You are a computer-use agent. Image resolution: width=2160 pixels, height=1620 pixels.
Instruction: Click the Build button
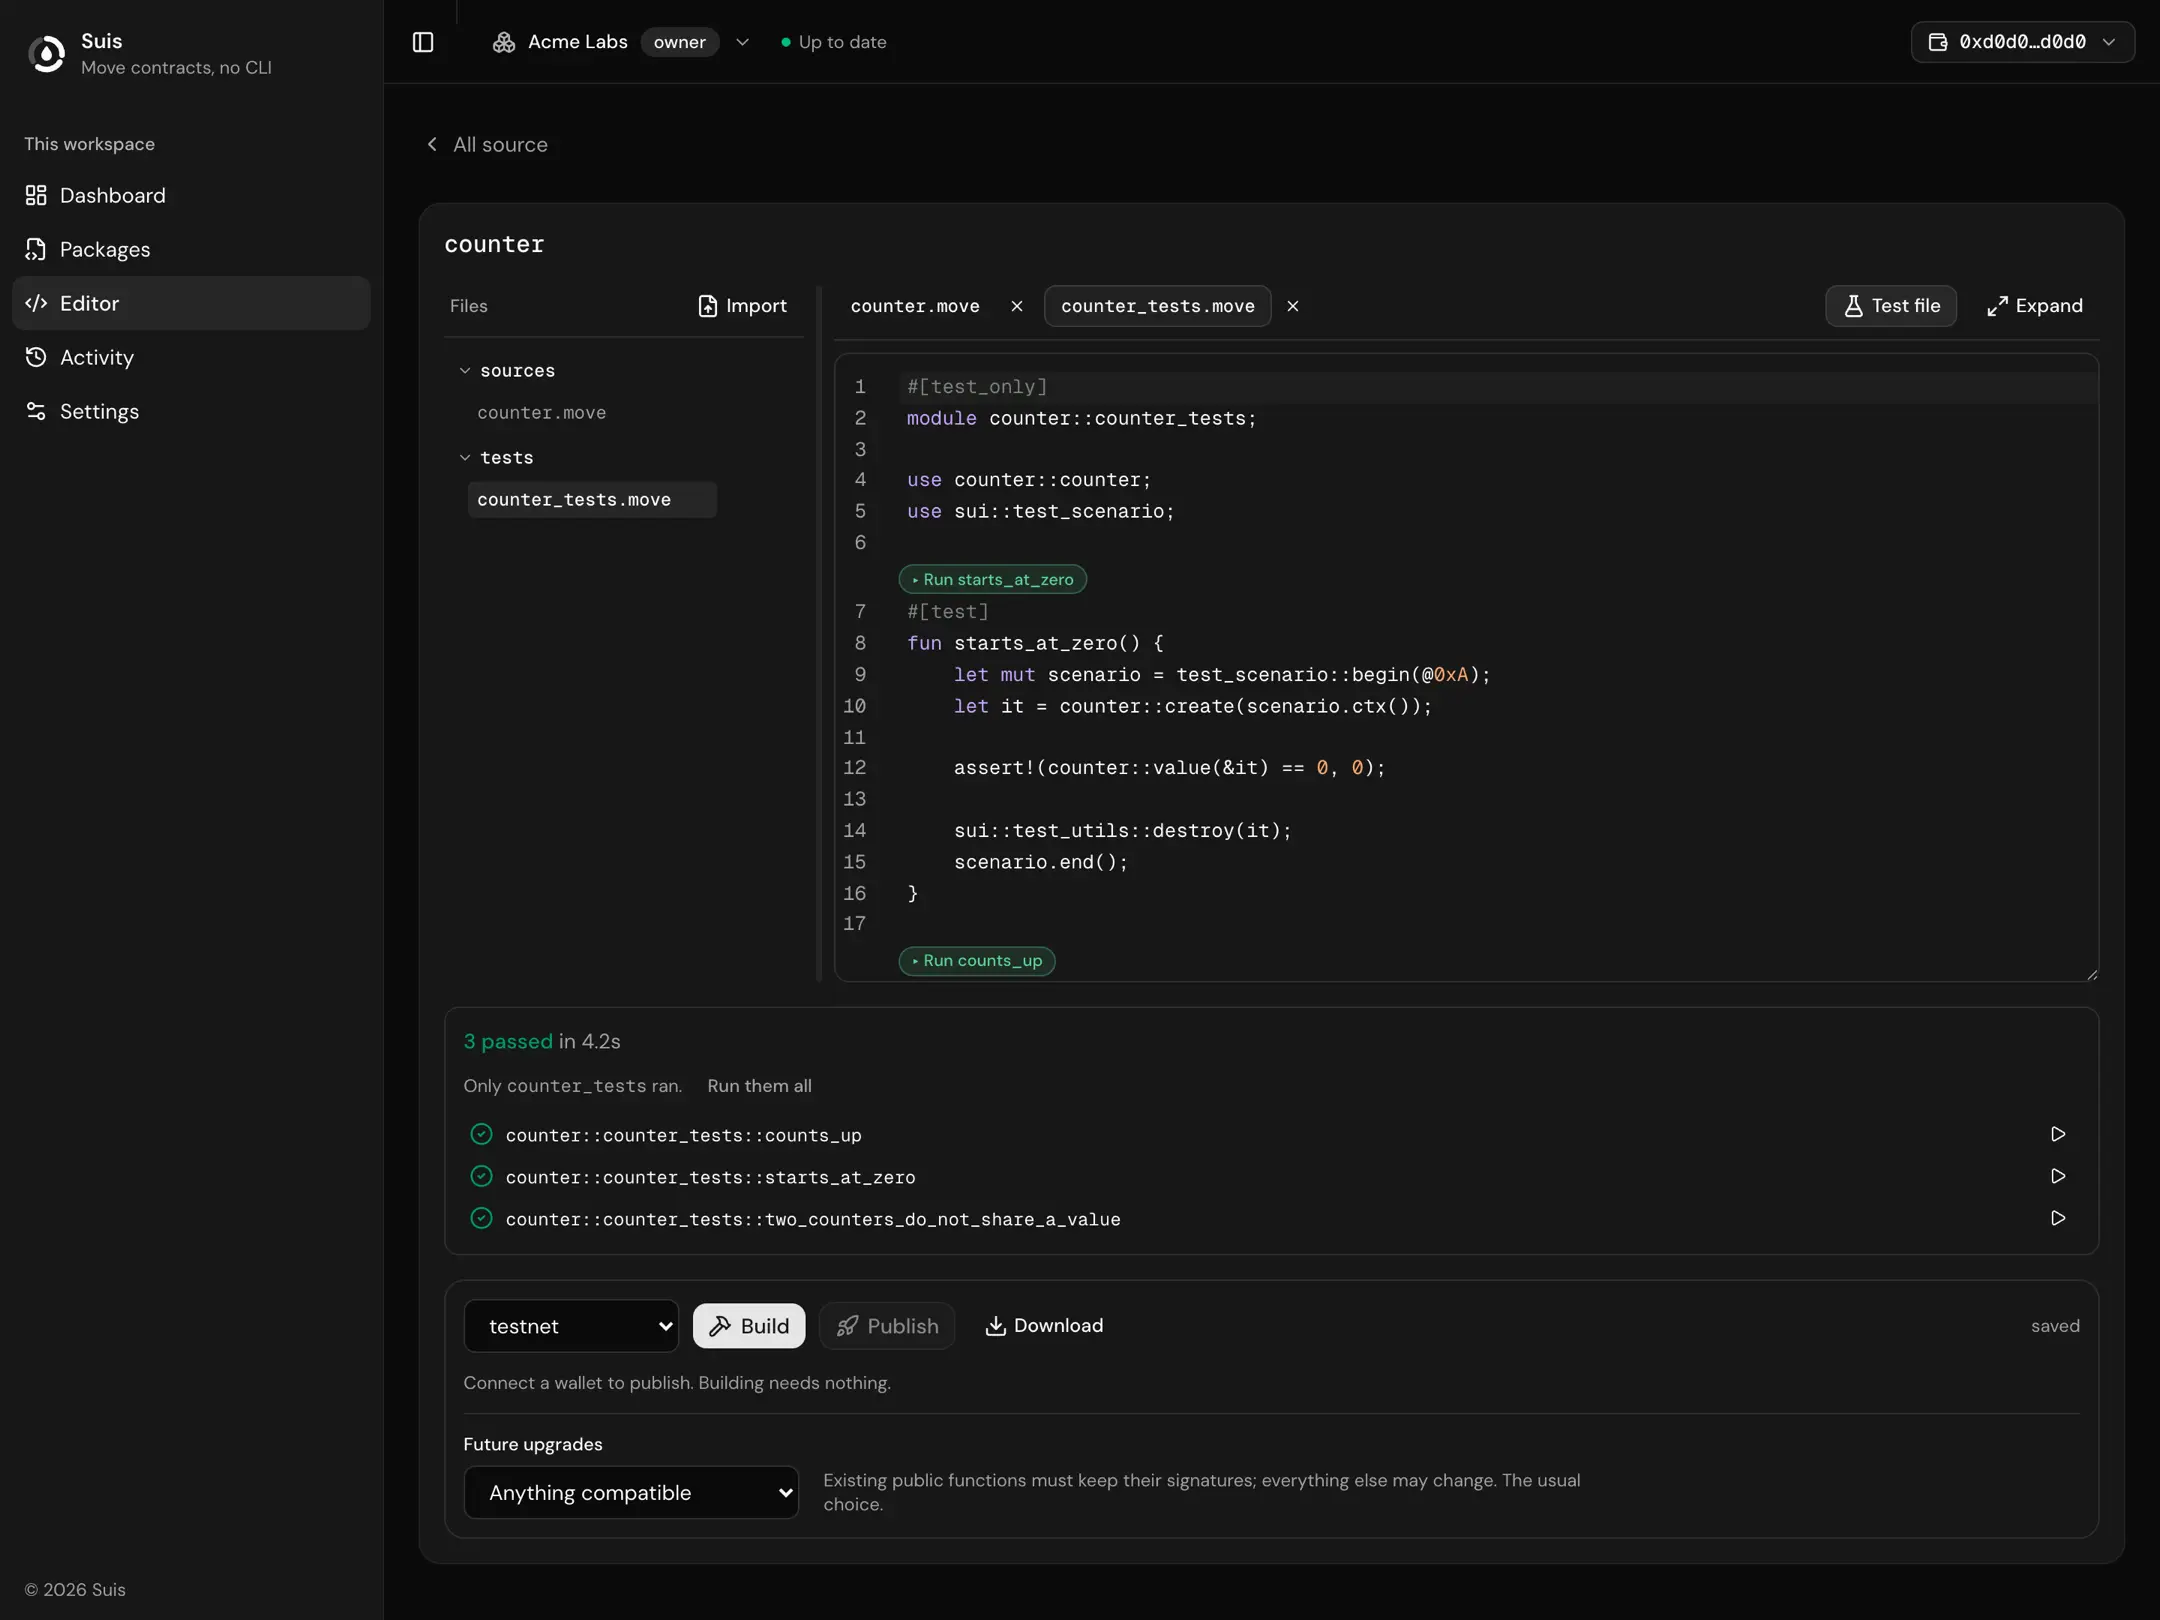(x=749, y=1326)
